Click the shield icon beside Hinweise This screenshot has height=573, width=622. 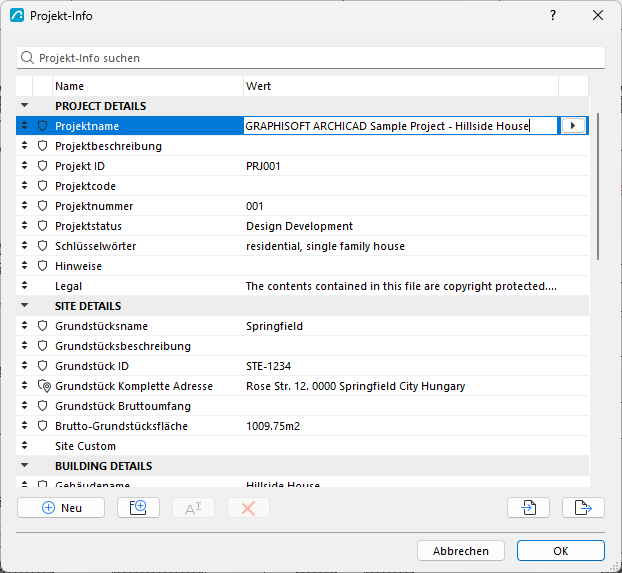coord(42,265)
